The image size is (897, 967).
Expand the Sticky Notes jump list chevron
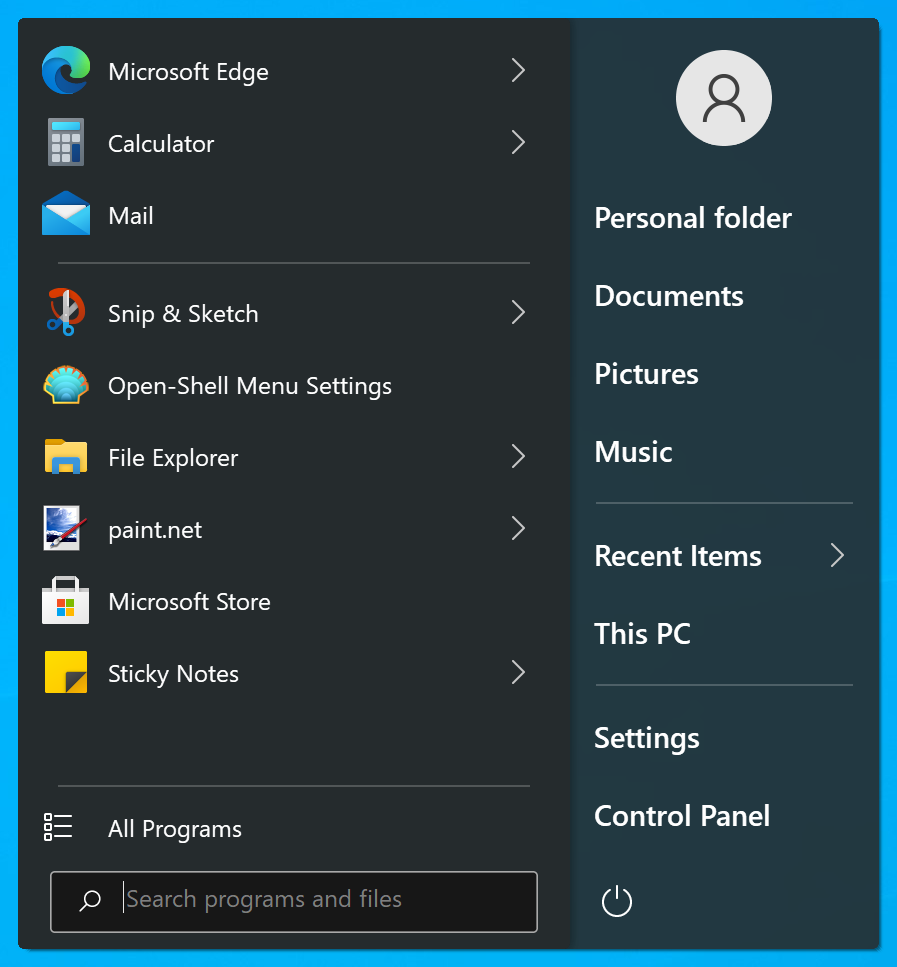[x=518, y=672]
